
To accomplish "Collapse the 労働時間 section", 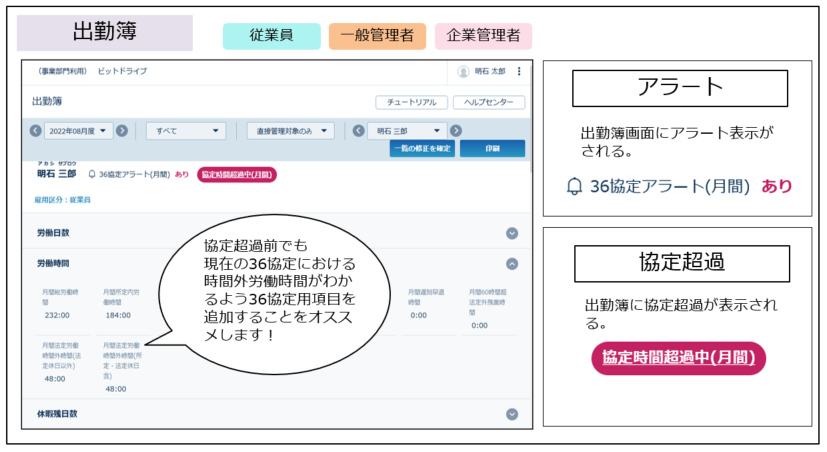I will point(512,264).
